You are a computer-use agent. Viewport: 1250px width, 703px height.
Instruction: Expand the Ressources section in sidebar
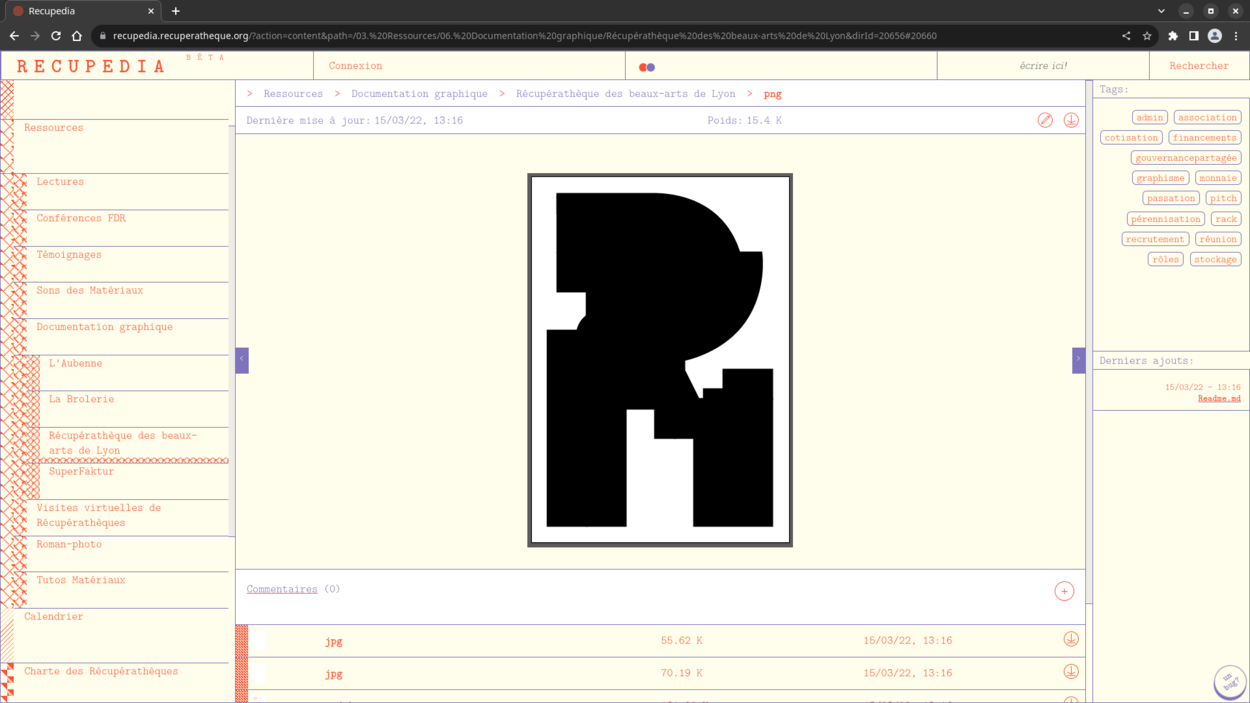pos(54,128)
